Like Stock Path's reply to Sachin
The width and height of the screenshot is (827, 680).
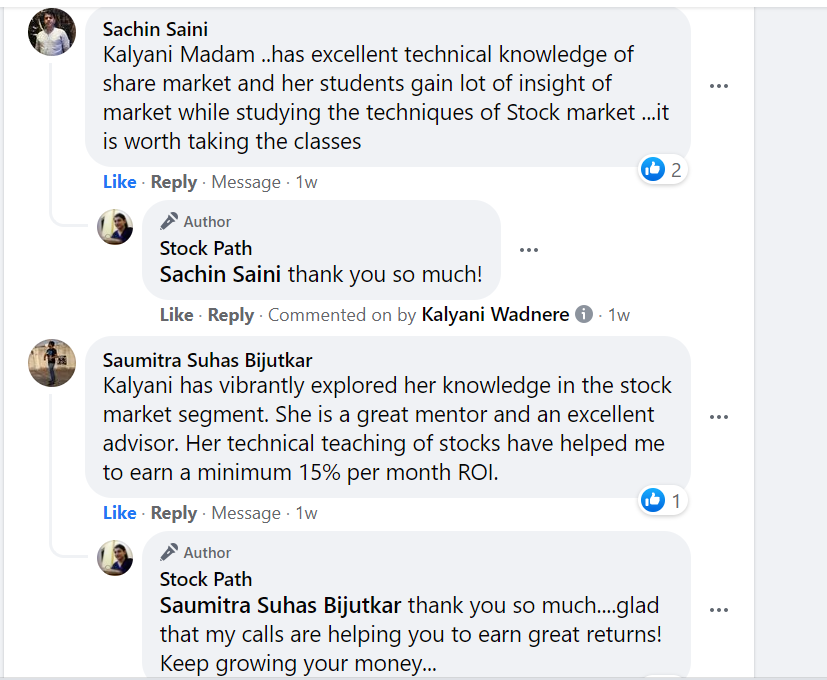pyautogui.click(x=176, y=315)
